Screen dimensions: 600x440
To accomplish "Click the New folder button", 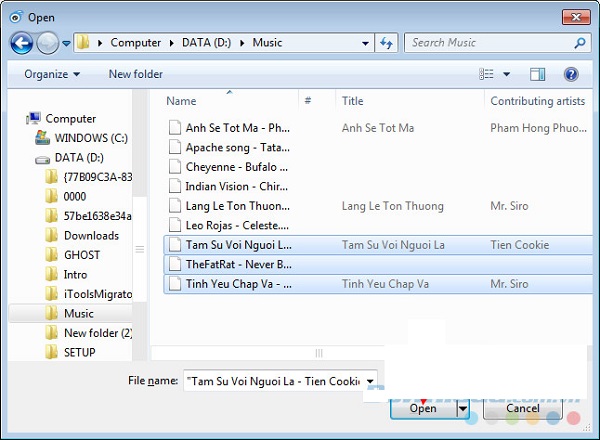I will [x=135, y=74].
